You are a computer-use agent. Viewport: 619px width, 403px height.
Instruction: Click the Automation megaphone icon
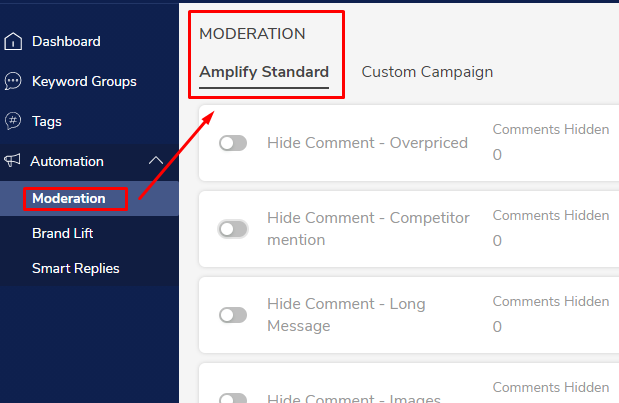(12, 161)
